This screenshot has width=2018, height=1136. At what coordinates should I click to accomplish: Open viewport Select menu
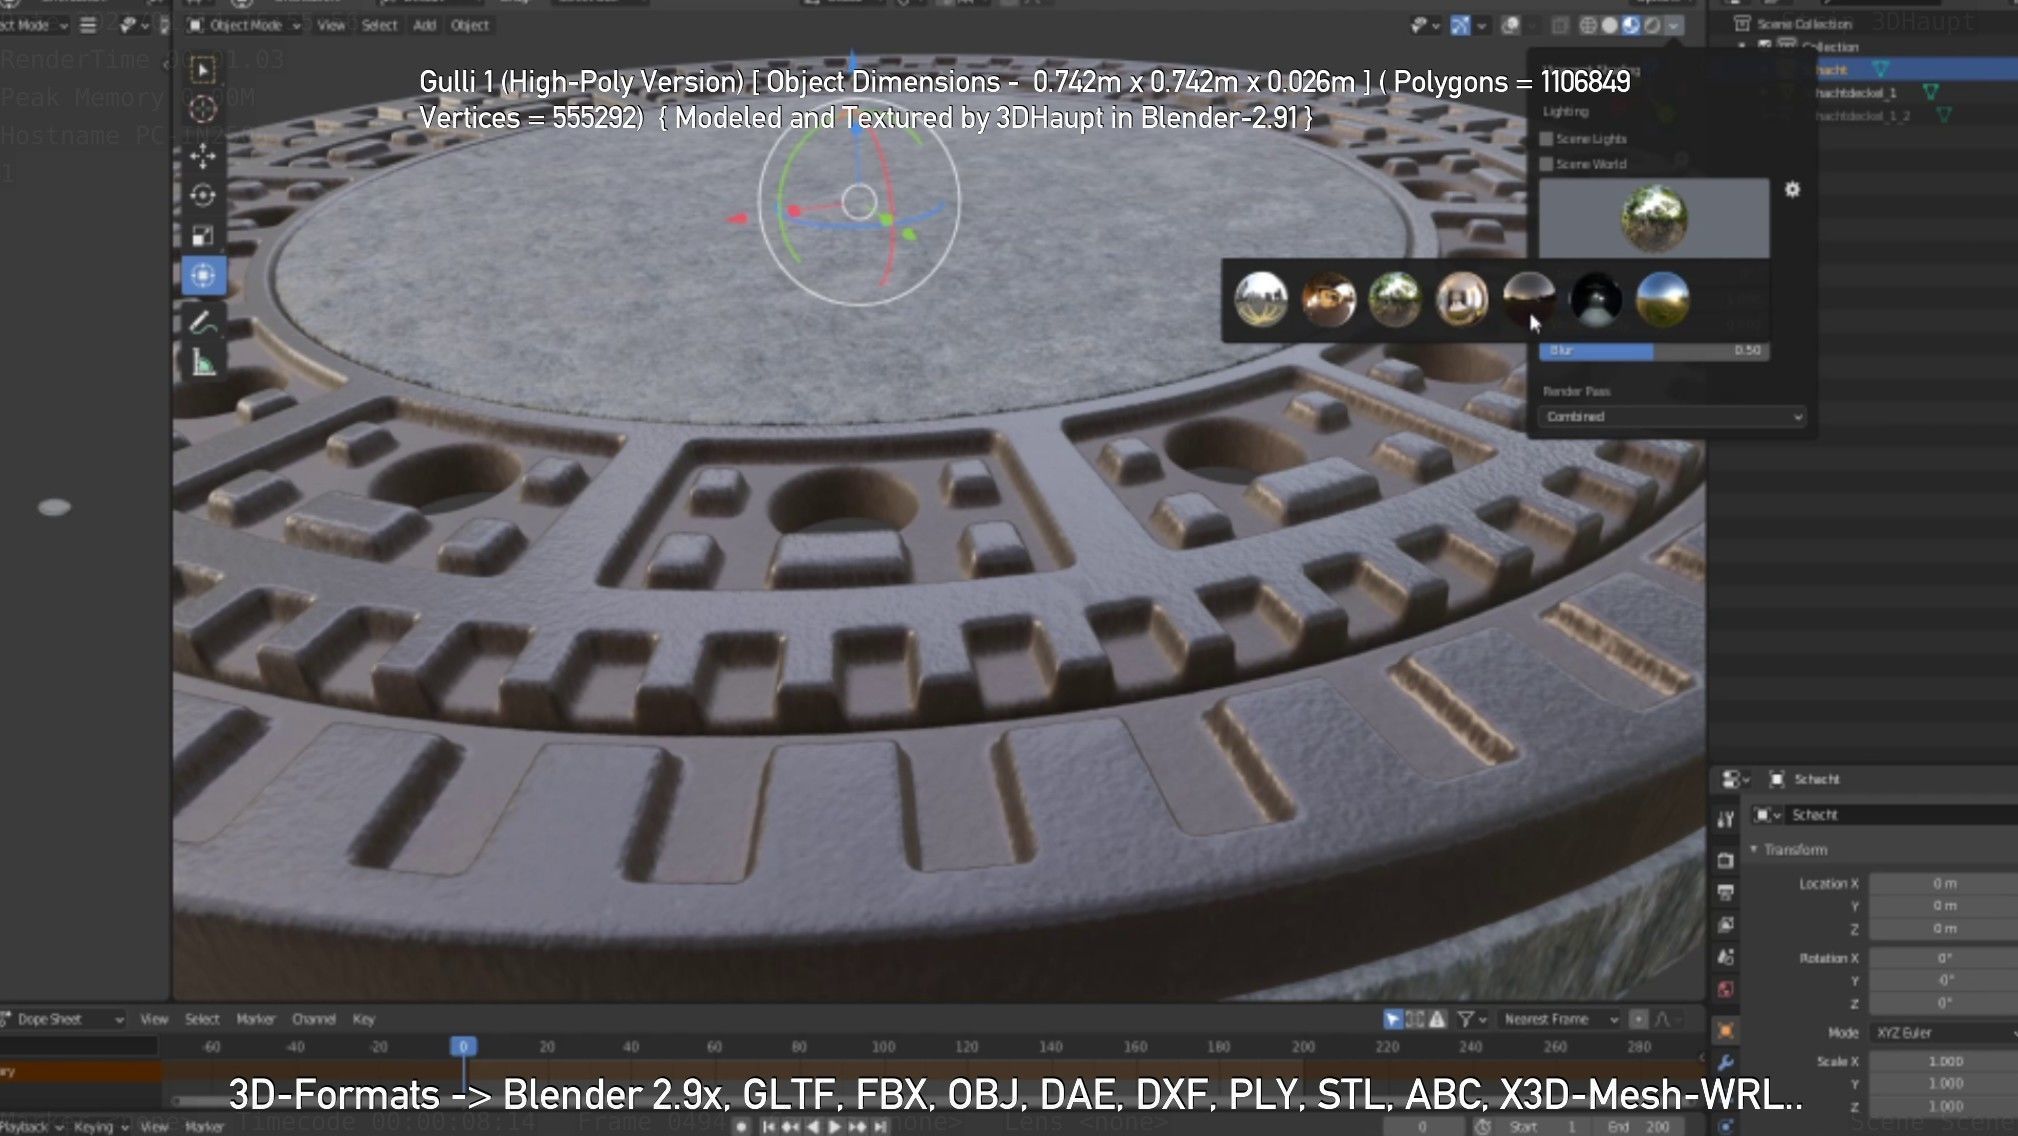[379, 25]
